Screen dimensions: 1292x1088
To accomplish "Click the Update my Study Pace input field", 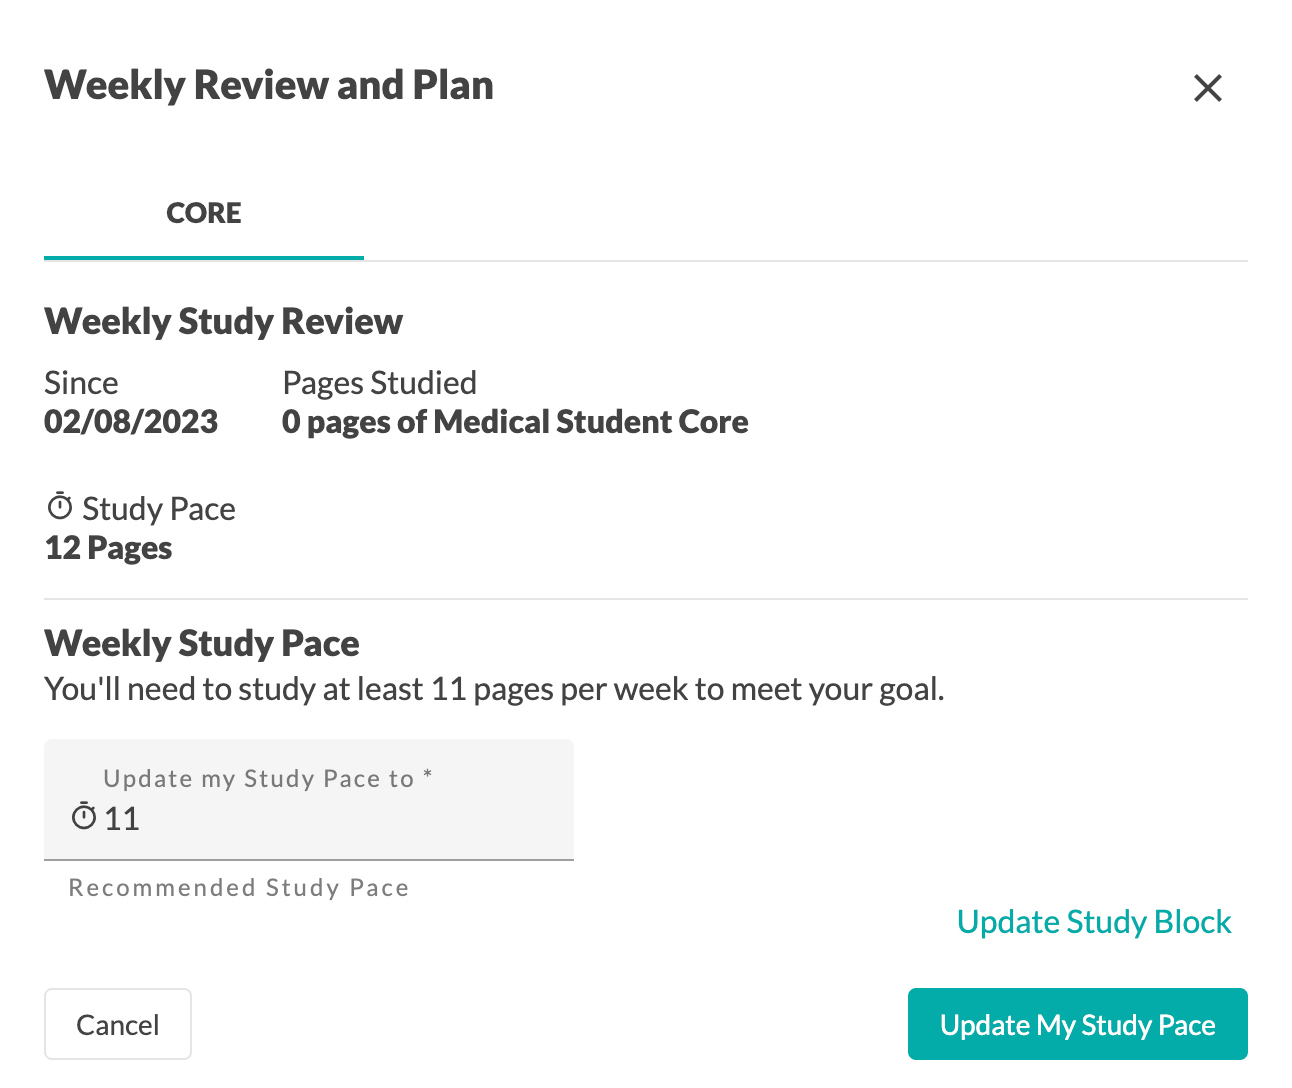I will pyautogui.click(x=309, y=799).
